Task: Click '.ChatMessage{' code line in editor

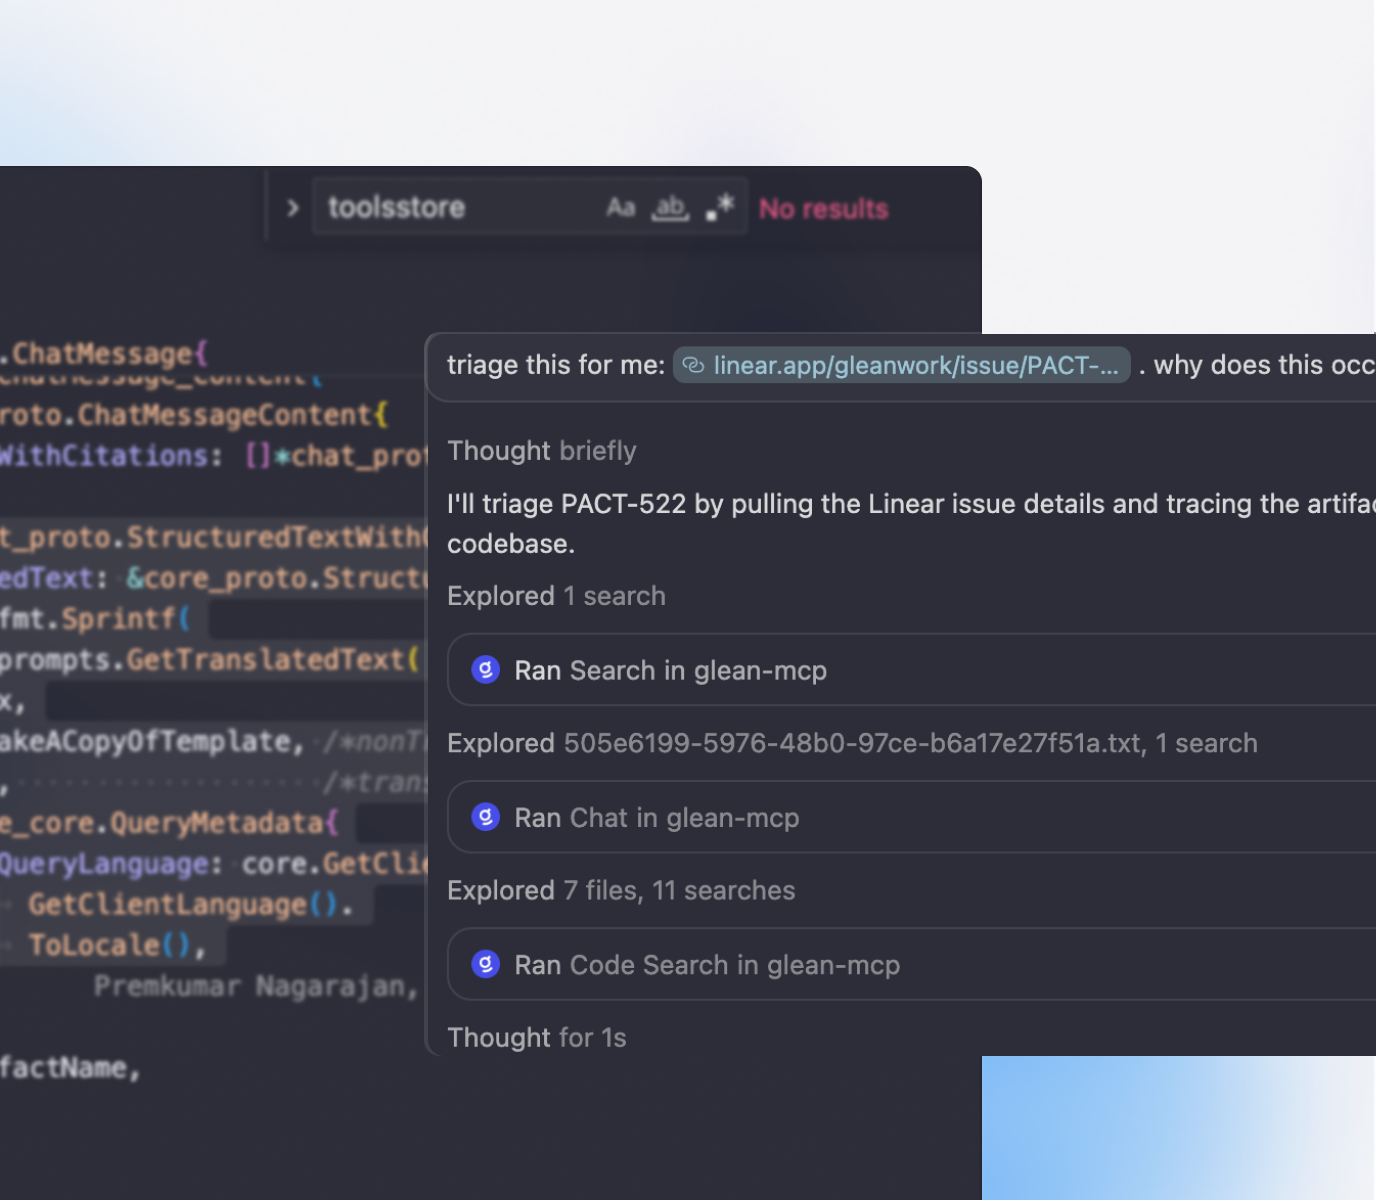Action: tap(104, 354)
